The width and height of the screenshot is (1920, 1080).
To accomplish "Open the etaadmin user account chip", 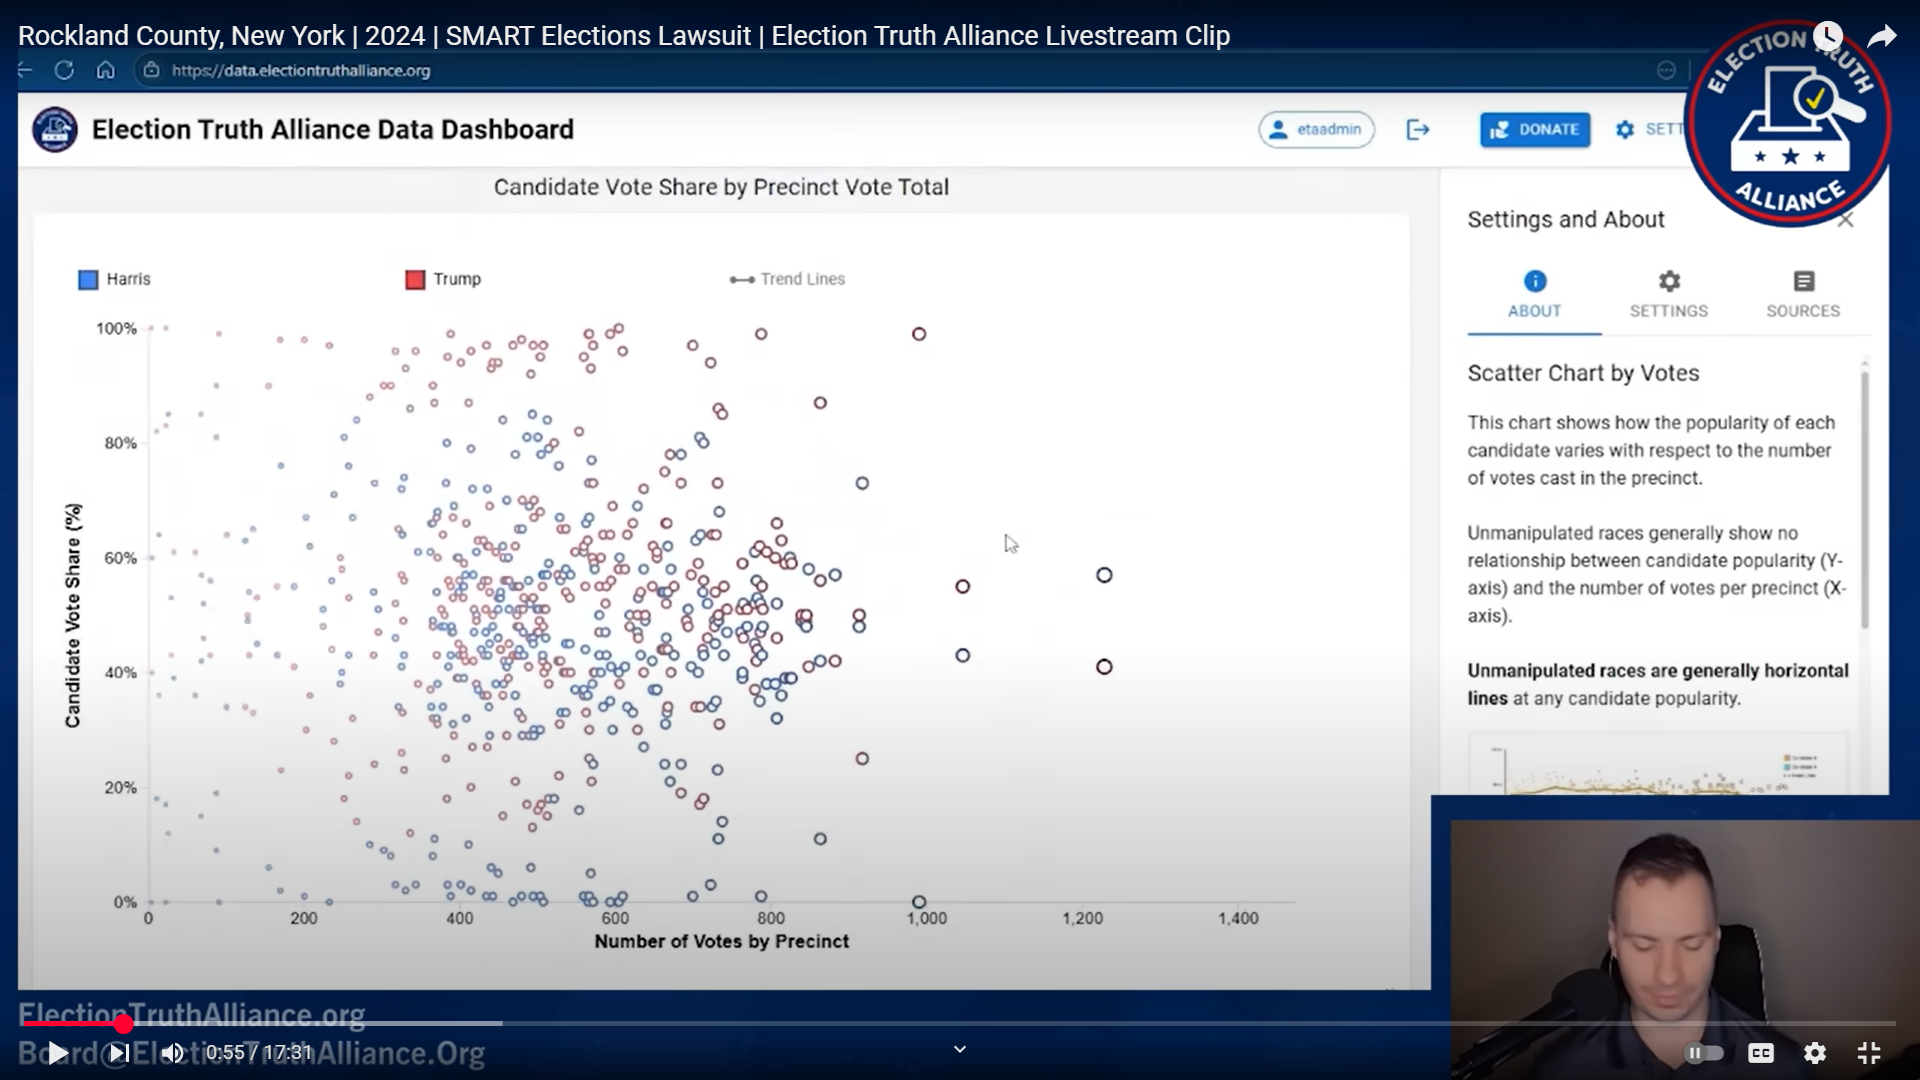I will pos(1316,130).
